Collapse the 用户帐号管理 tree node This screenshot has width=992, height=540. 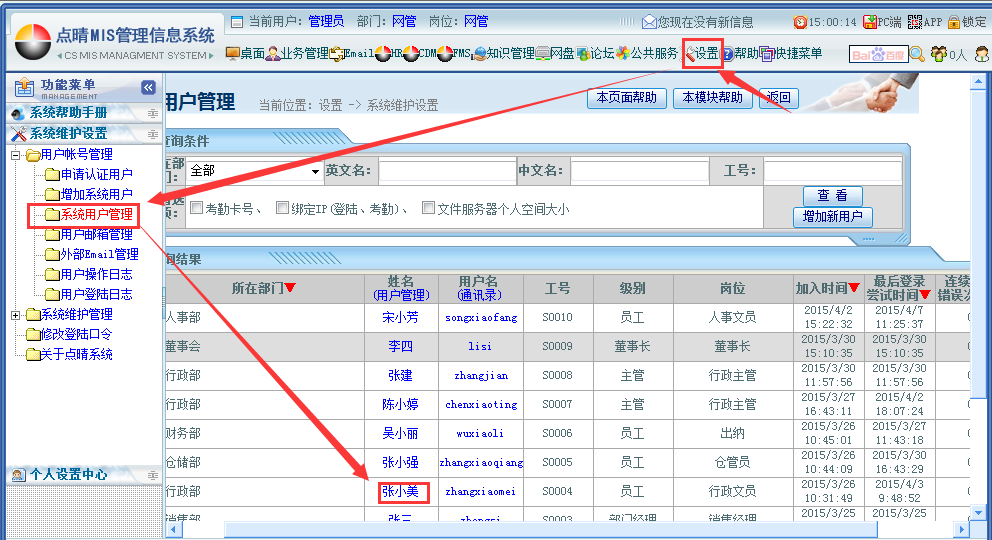(x=16, y=155)
